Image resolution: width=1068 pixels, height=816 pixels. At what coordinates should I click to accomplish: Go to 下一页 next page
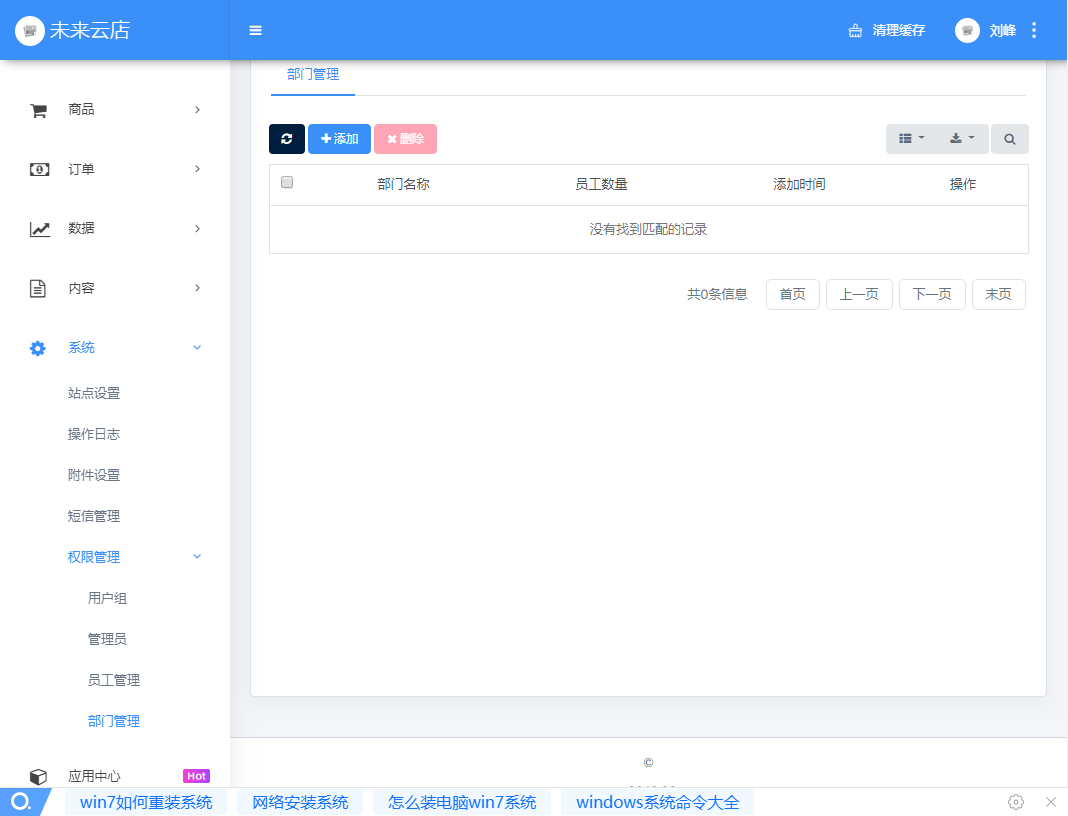pos(932,294)
